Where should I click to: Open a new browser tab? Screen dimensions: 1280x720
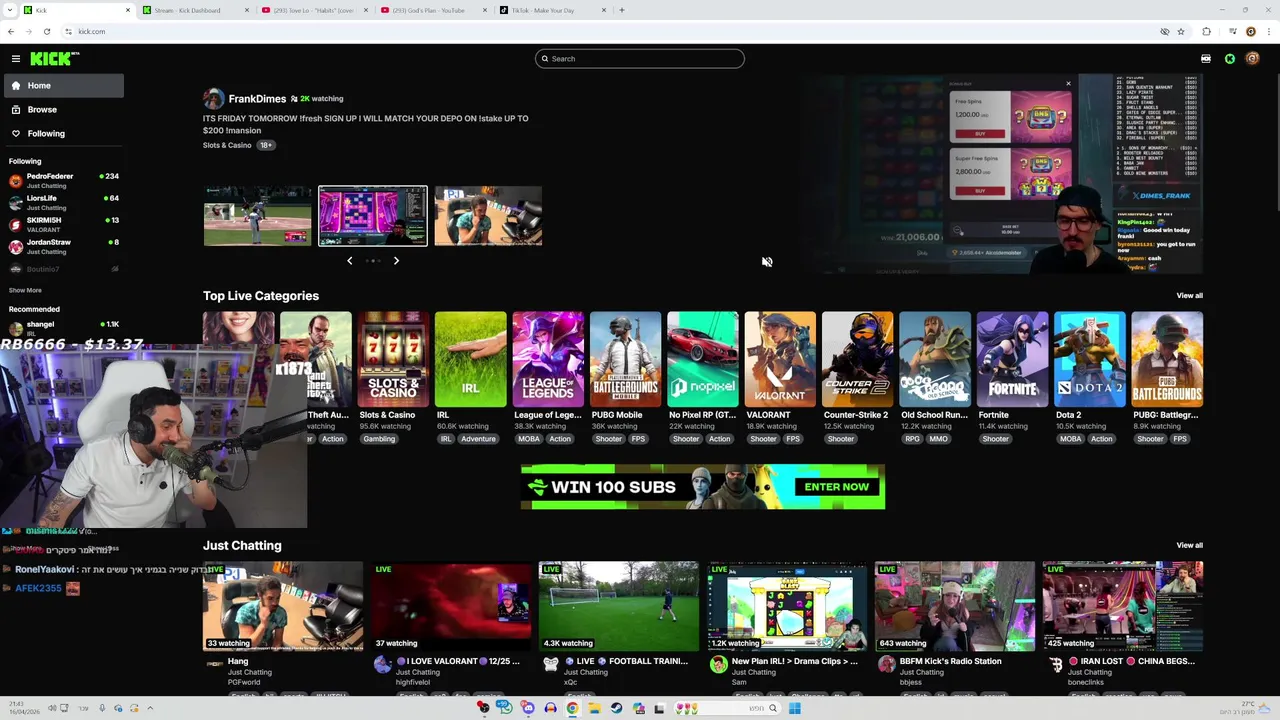pos(622,10)
